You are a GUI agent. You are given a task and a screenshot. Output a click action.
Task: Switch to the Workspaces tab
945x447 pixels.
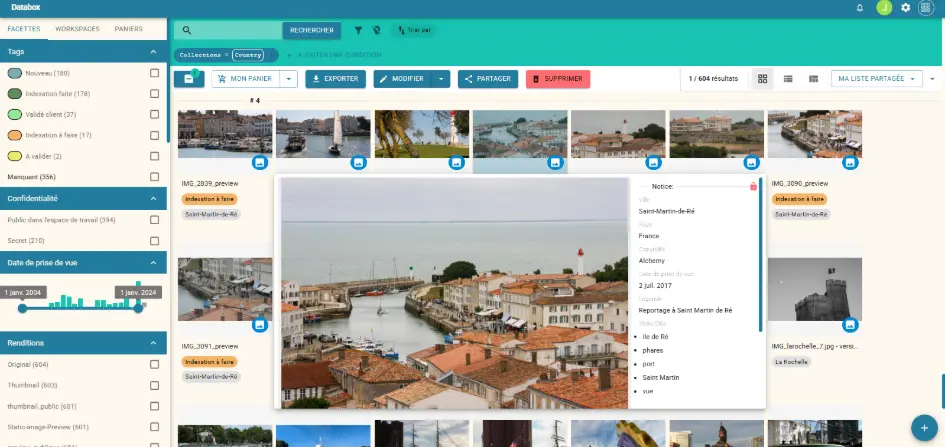tap(76, 29)
